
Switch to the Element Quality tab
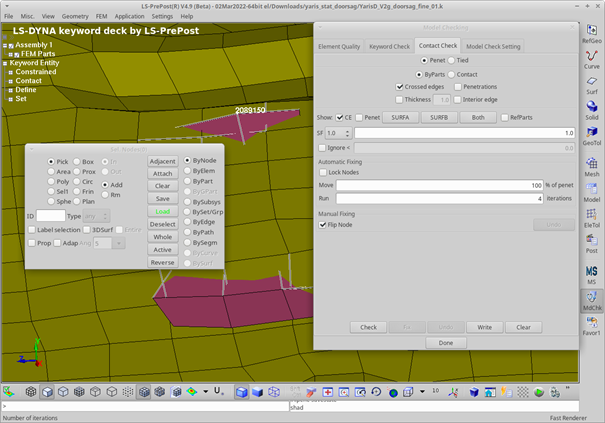339,46
